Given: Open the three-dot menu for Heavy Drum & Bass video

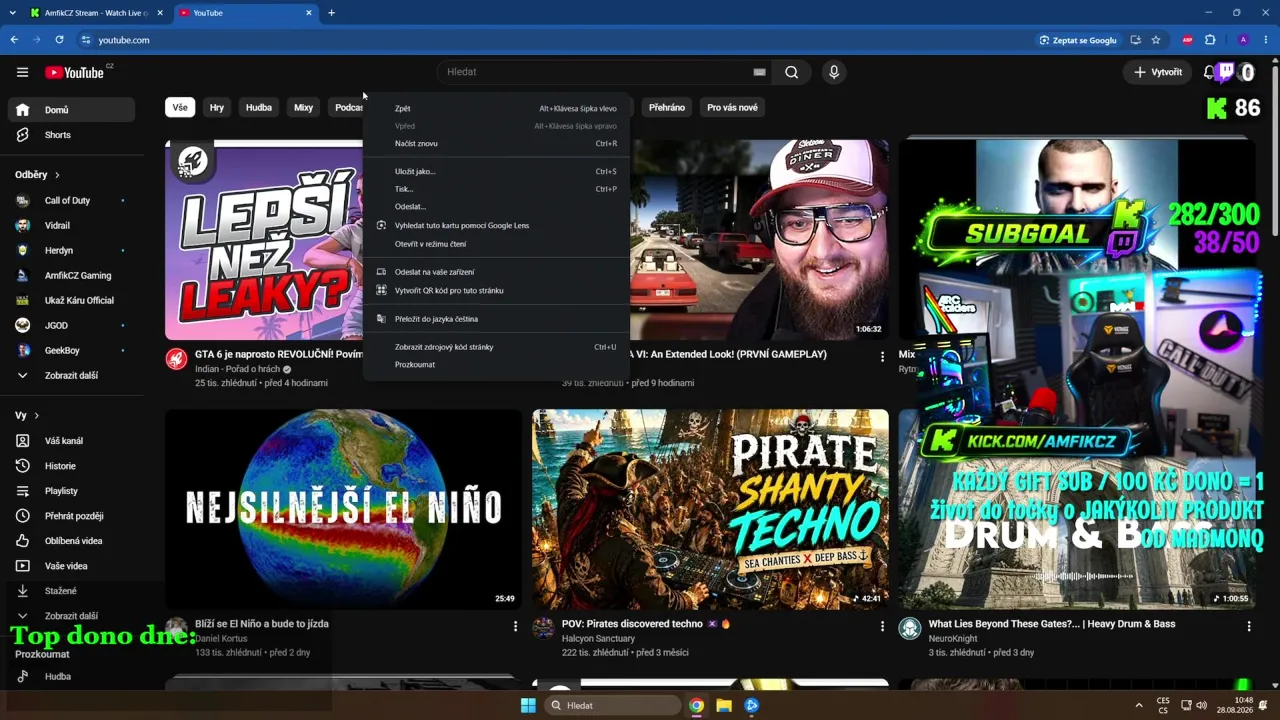Looking at the screenshot, I should (x=1249, y=626).
